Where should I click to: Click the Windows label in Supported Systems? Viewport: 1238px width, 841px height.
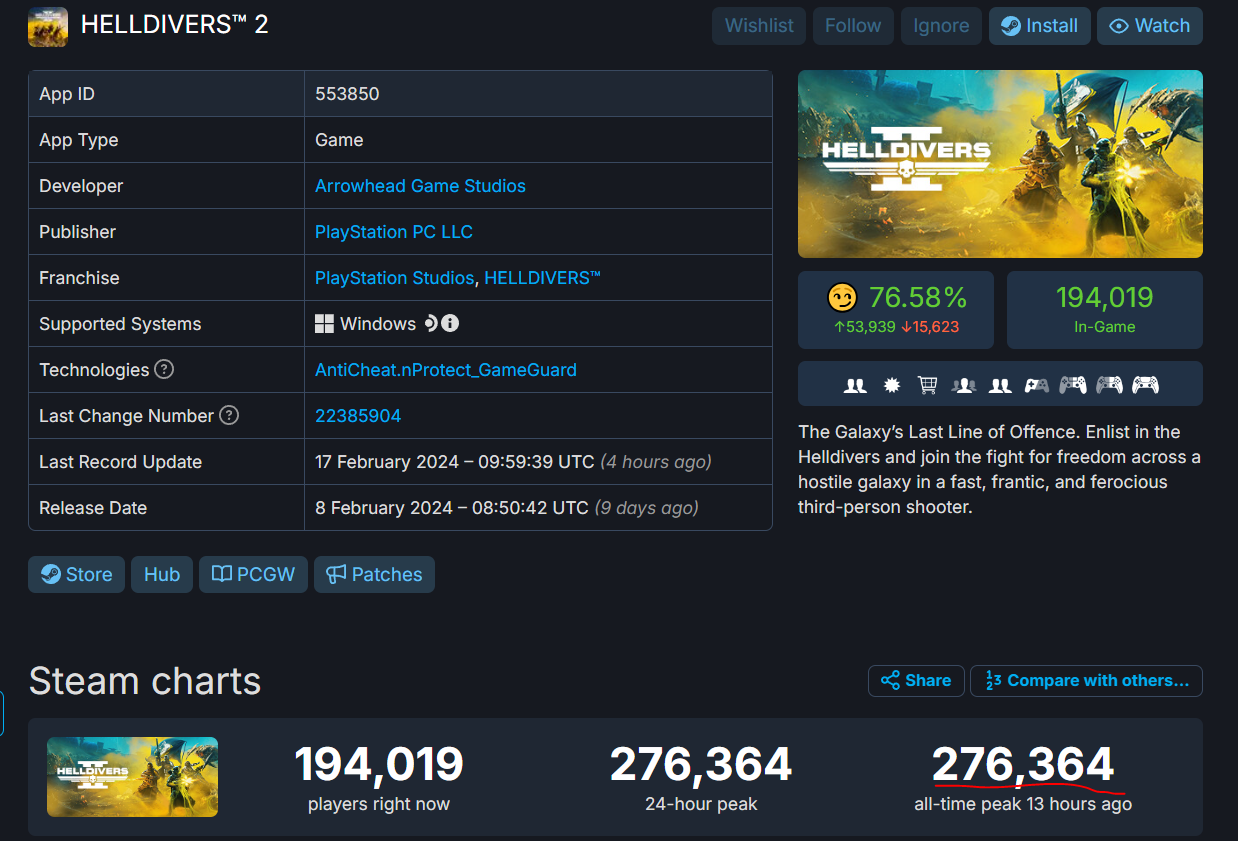click(x=378, y=324)
